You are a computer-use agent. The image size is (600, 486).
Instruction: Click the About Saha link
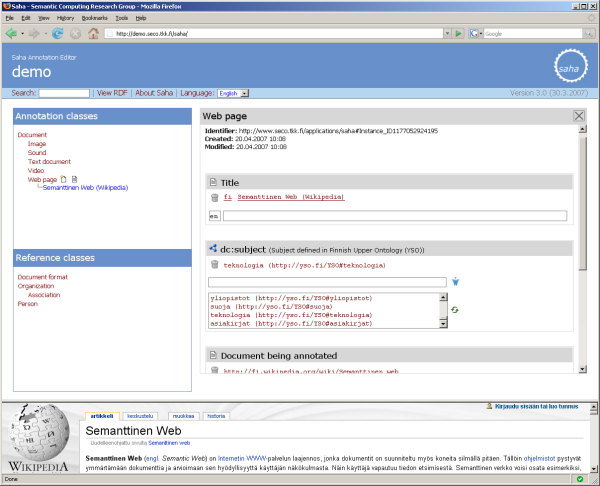point(154,93)
